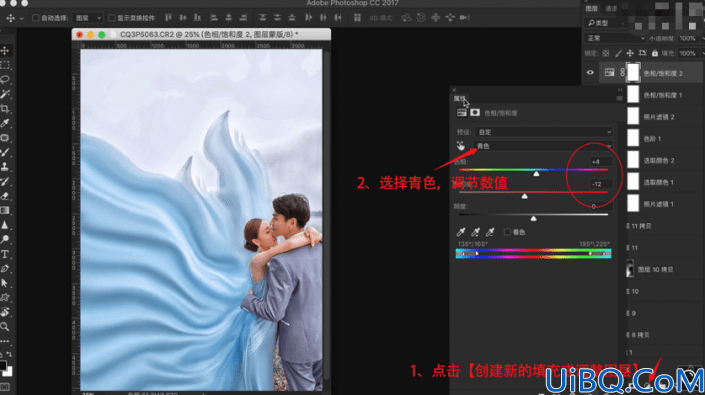Toggle lock transparent pixels icon
The width and height of the screenshot is (705, 395).
tap(606, 53)
